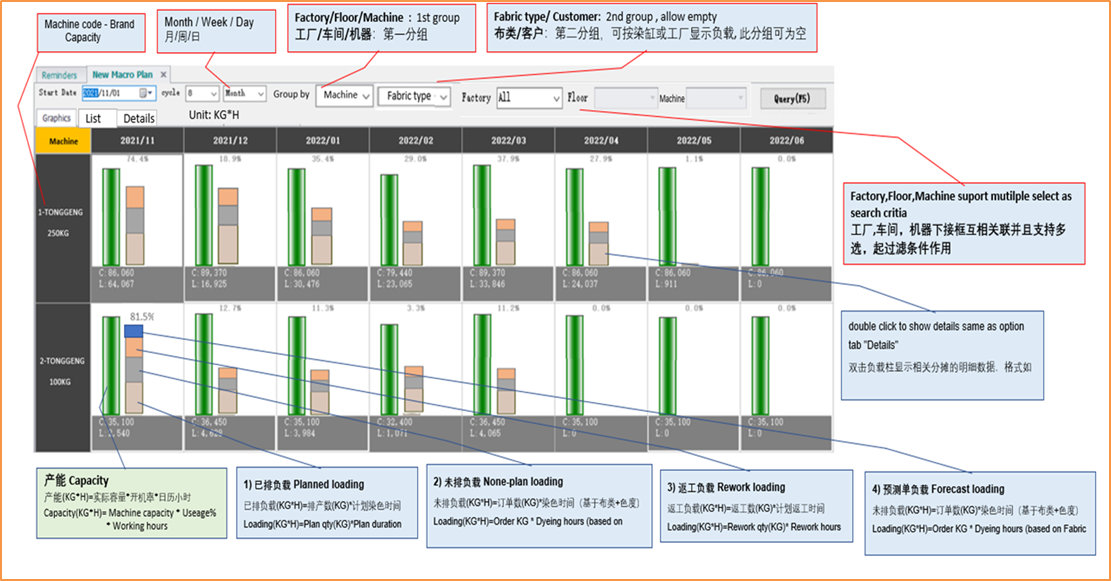Viewport: 1111px width, 581px height.
Task: Select the 2022/03 column header
Action: click(507, 142)
